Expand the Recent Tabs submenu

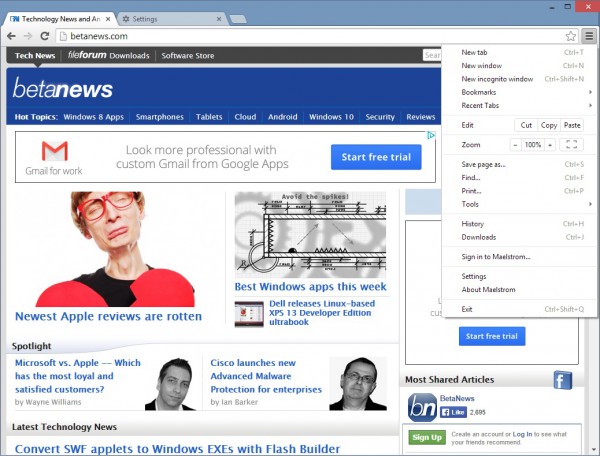(x=519, y=106)
